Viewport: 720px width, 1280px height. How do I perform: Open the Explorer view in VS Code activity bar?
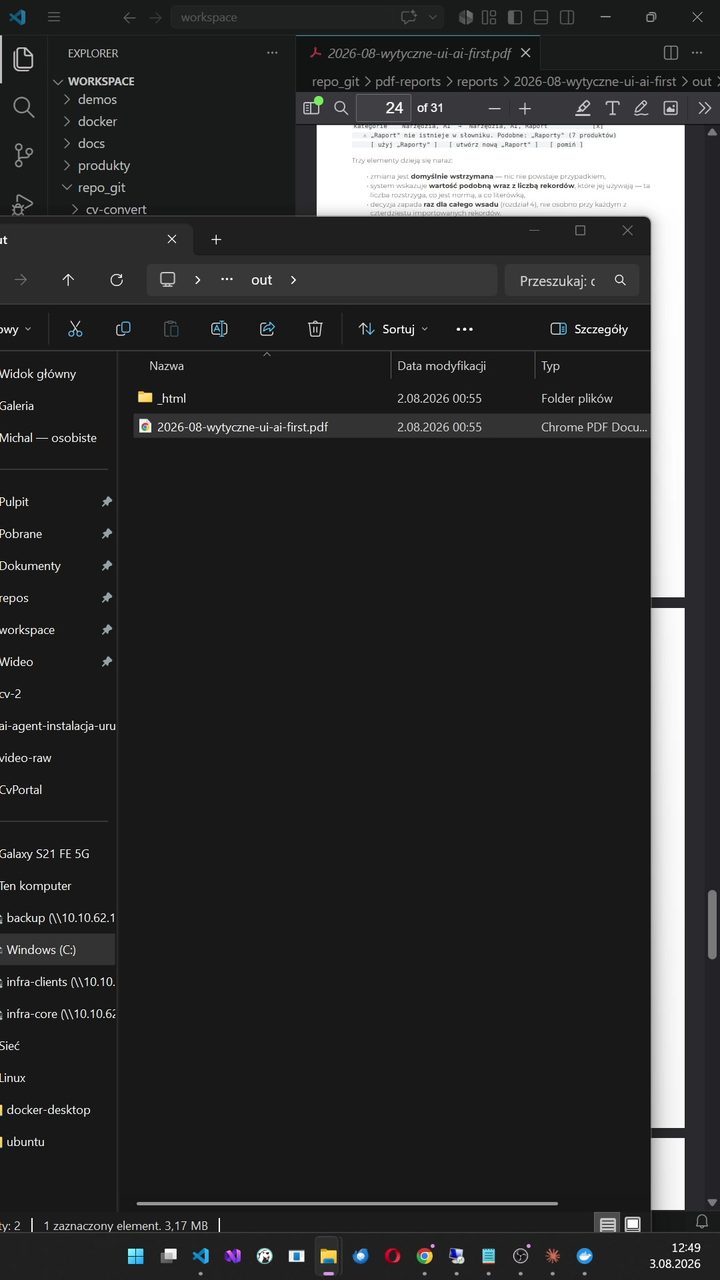pos(22,60)
